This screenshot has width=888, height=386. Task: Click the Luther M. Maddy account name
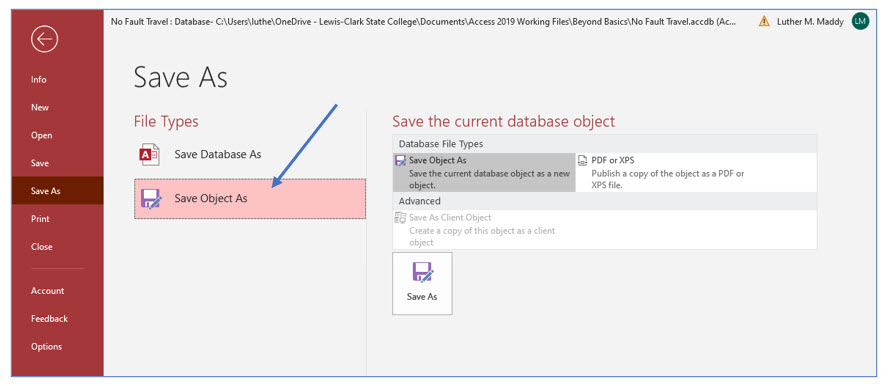tap(810, 22)
